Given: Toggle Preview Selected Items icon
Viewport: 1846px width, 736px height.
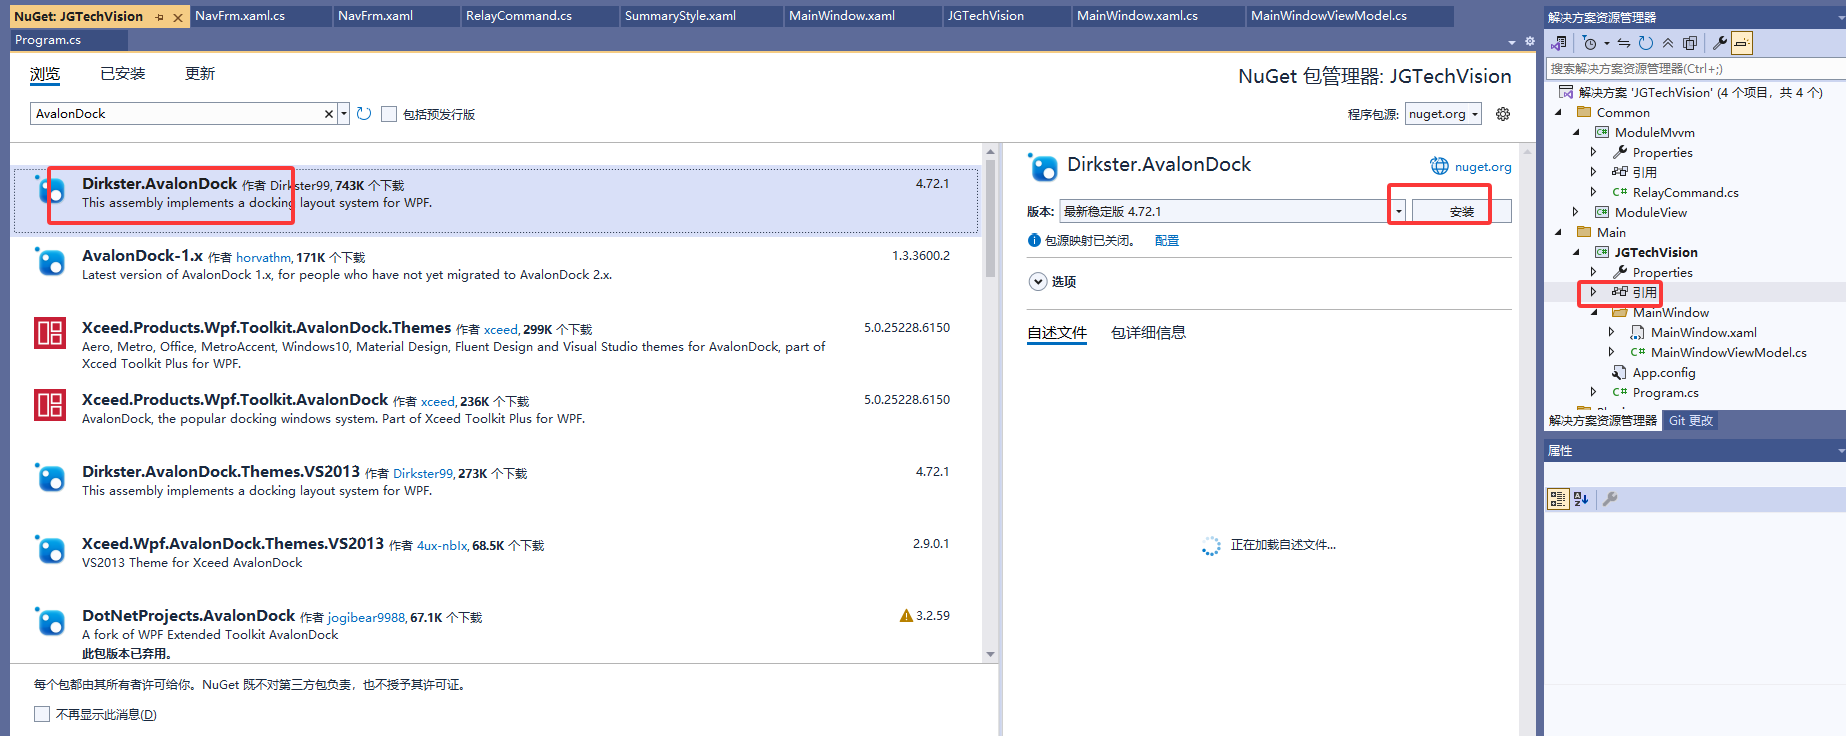Looking at the screenshot, I should [x=1742, y=43].
